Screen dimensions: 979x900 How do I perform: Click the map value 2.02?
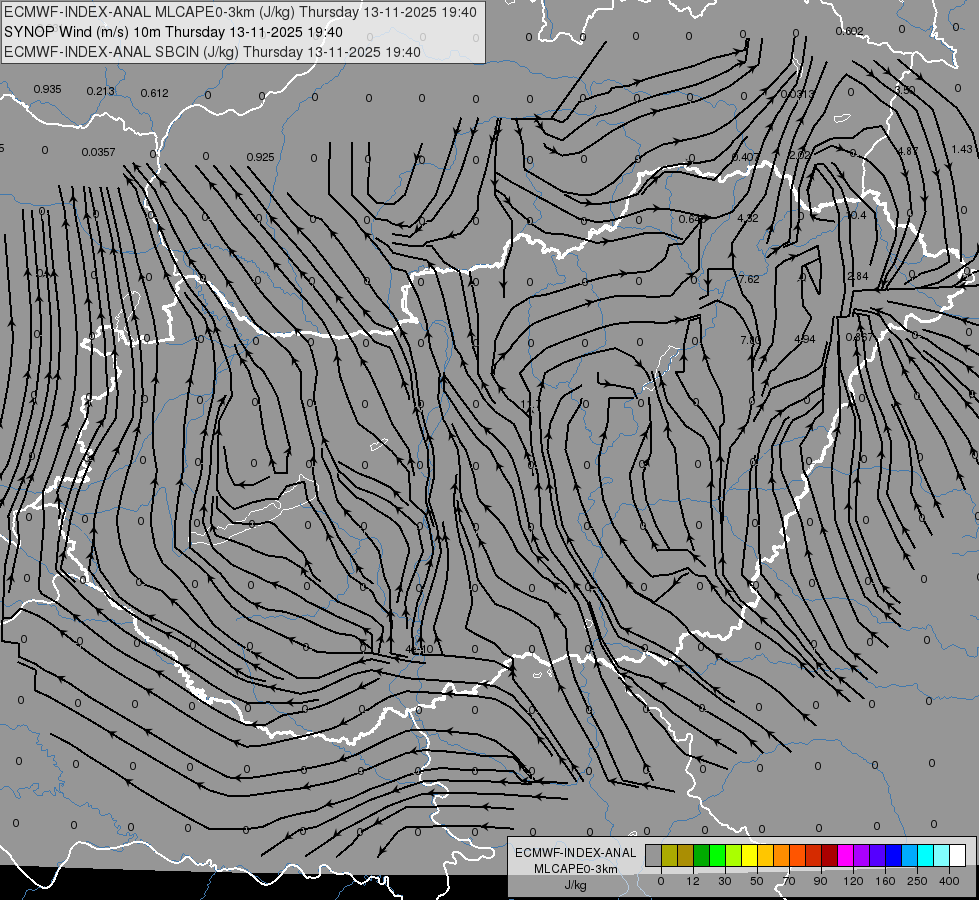[x=800, y=155]
